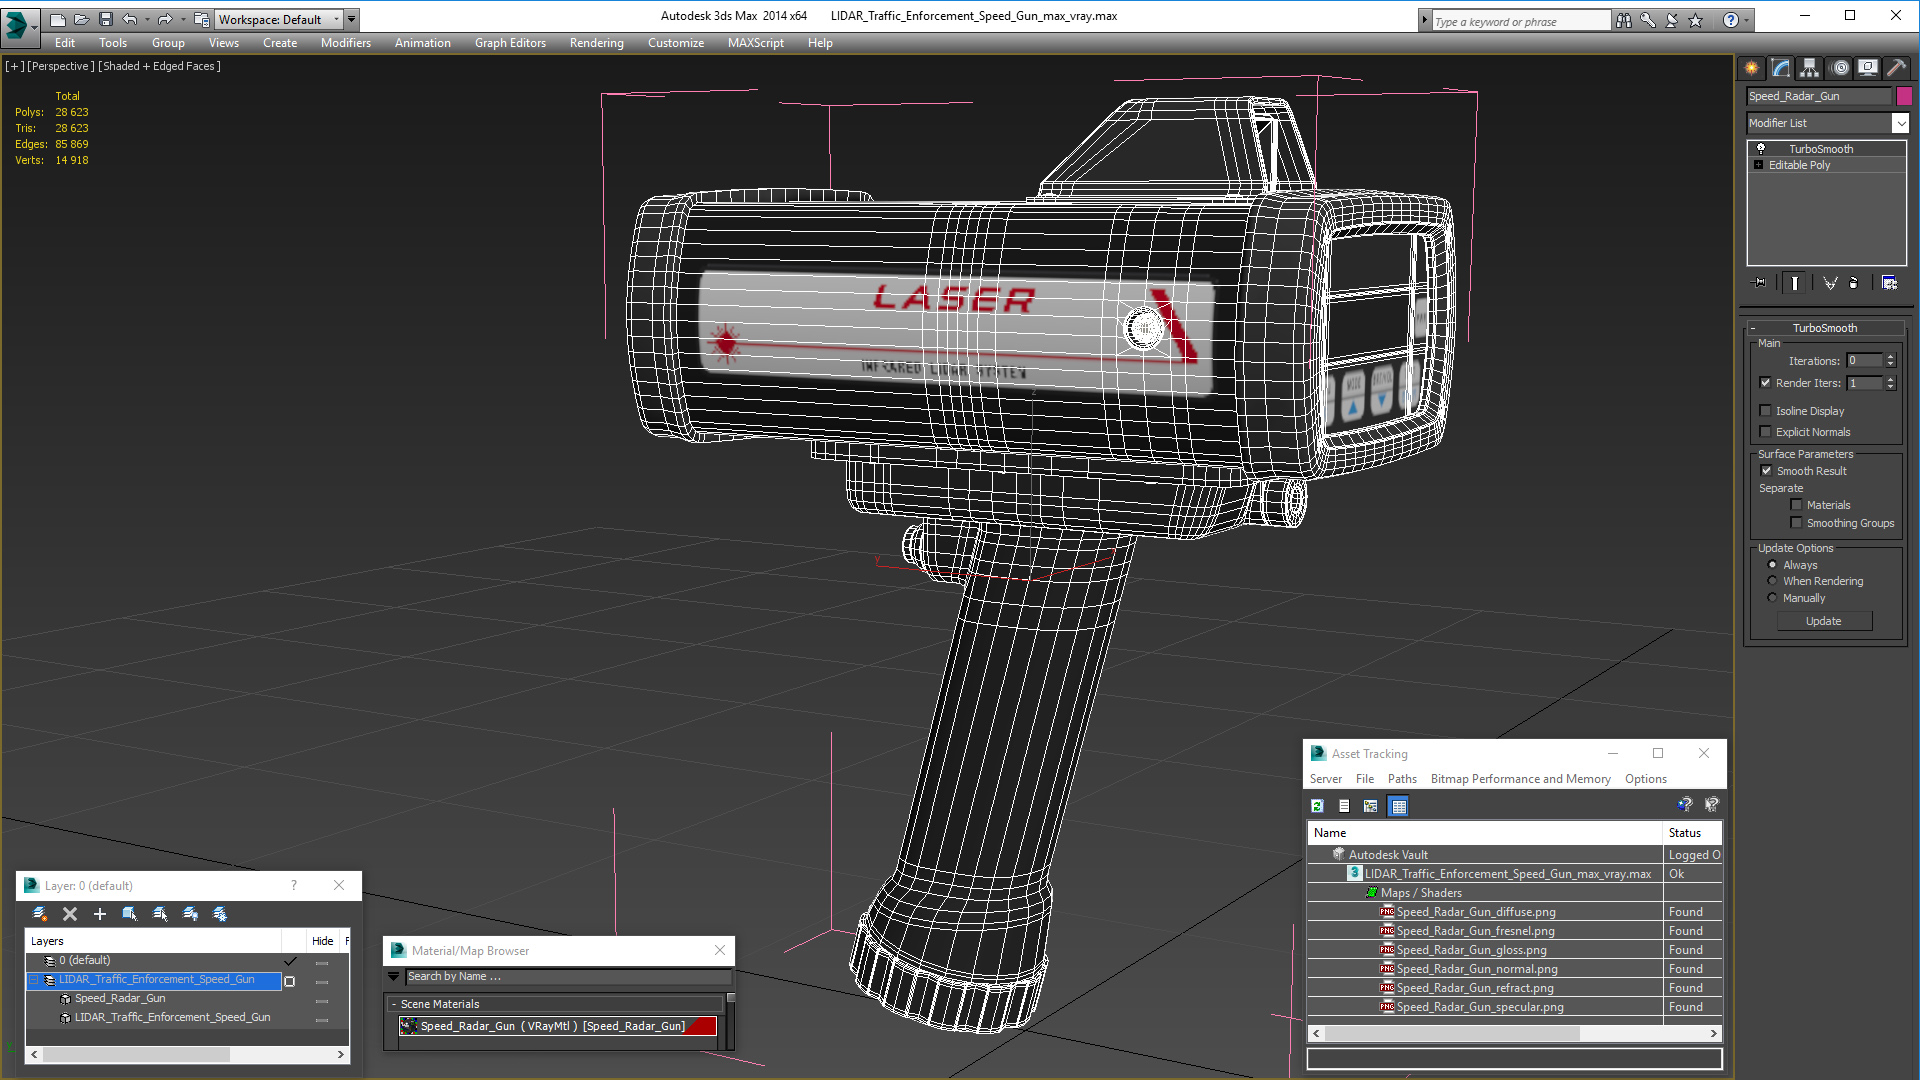The height and width of the screenshot is (1080, 1920).
Task: Toggle Render Iters checkbox
Action: 1766,383
